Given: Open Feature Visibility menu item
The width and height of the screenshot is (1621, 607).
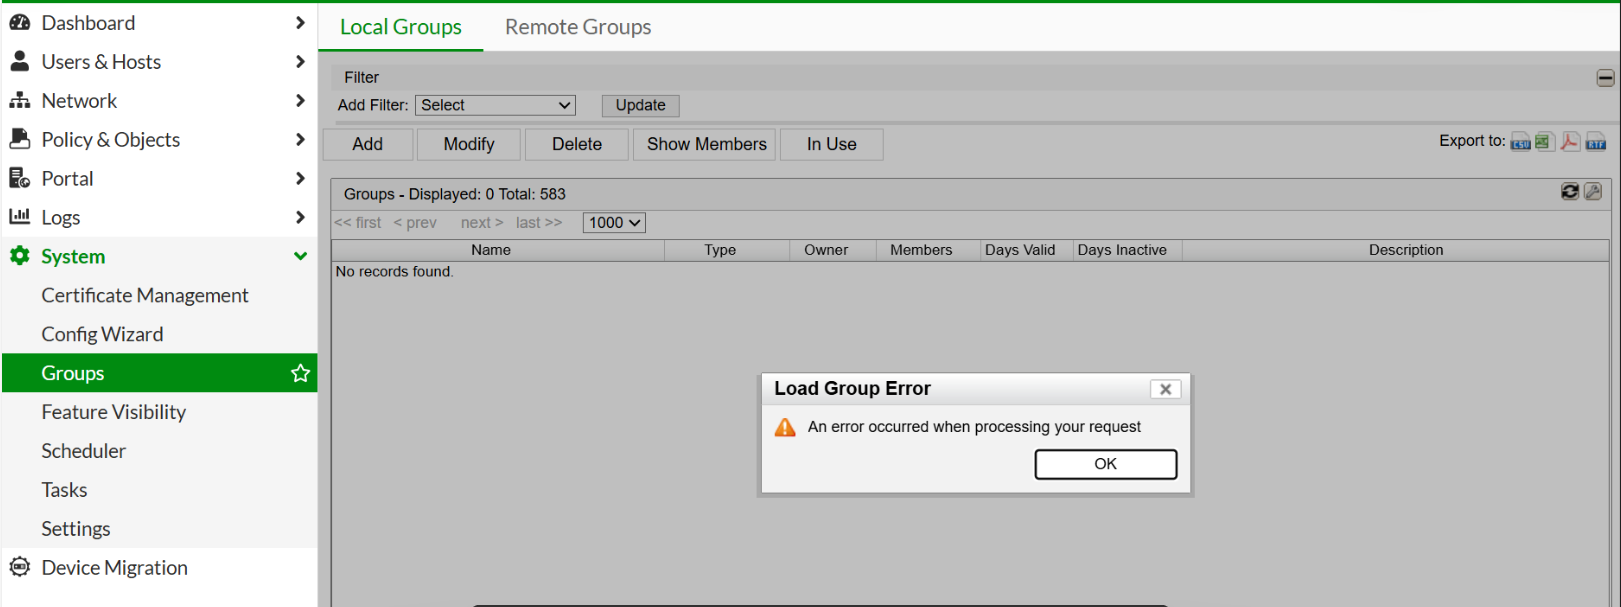Looking at the screenshot, I should (x=114, y=412).
